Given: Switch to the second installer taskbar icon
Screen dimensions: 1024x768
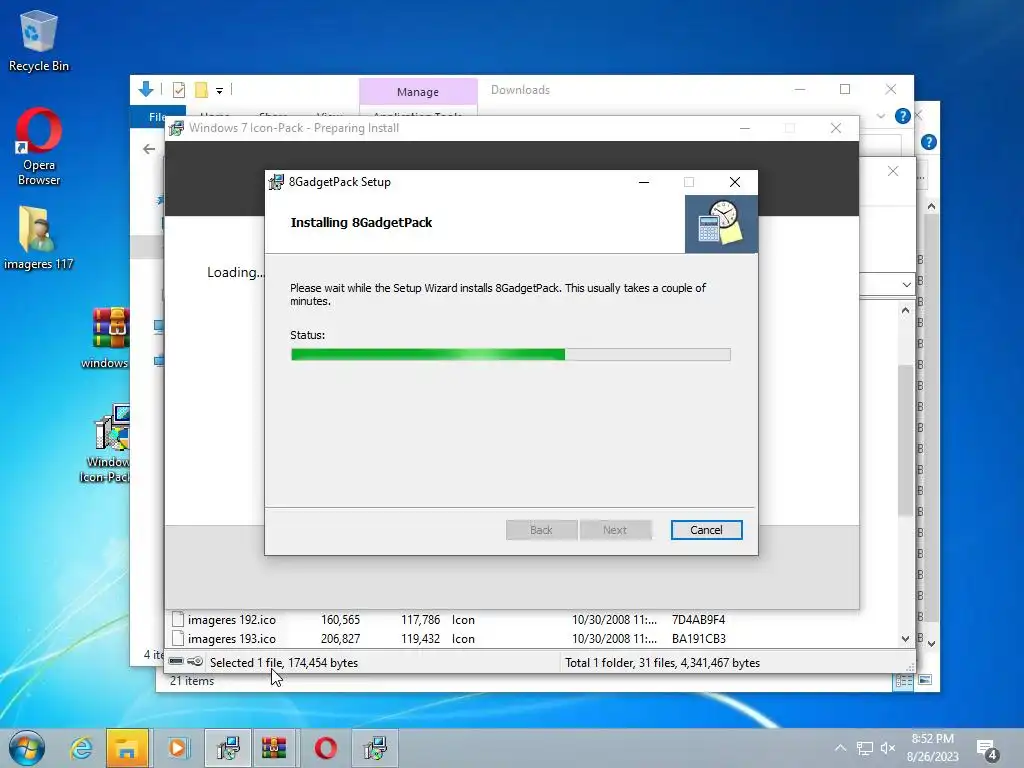Looking at the screenshot, I should [375, 748].
